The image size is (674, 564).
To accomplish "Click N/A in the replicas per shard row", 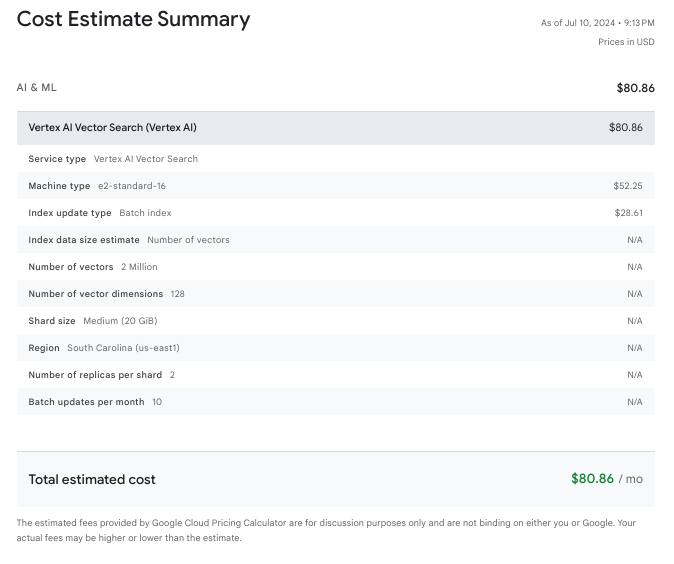I will tap(634, 375).
